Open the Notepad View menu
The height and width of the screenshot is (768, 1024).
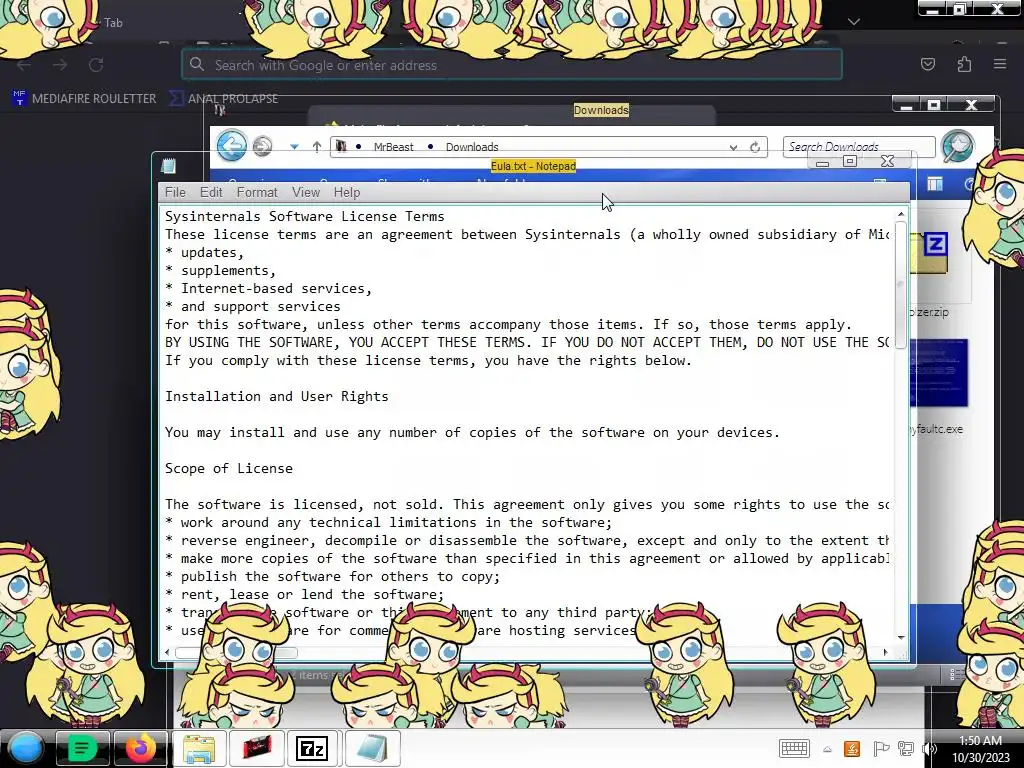306,192
